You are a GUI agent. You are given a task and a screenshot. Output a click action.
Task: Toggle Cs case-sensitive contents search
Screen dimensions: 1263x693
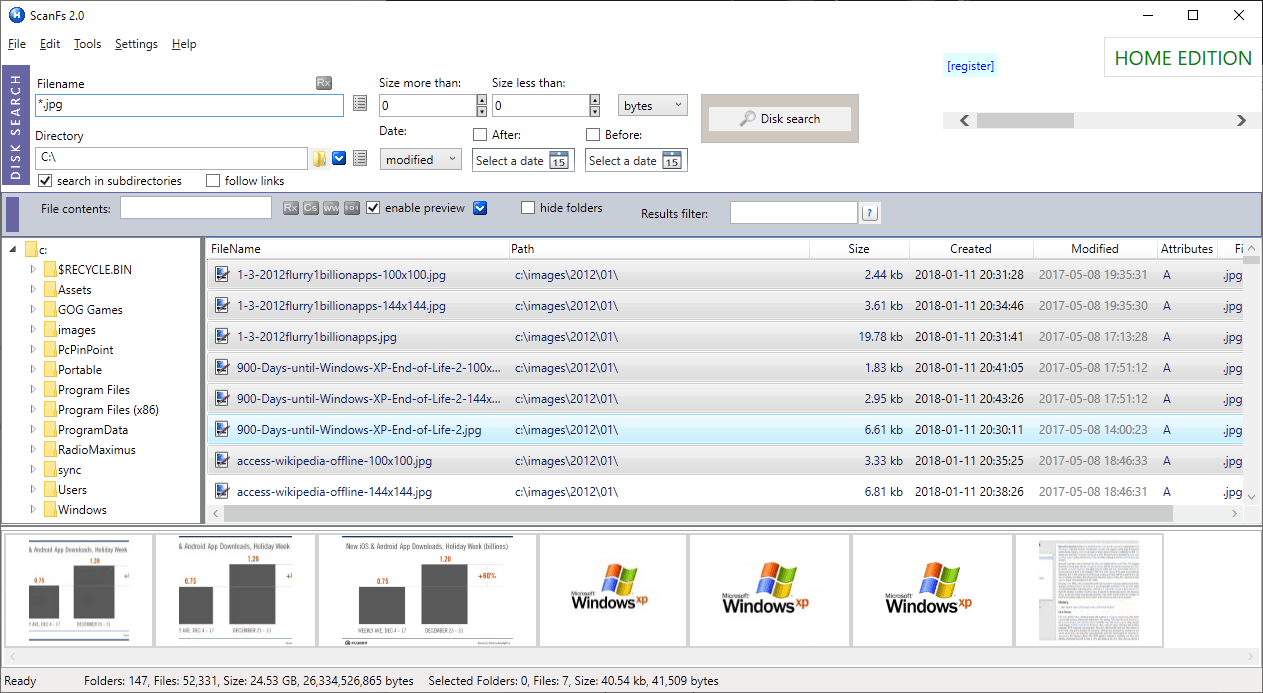[x=311, y=208]
